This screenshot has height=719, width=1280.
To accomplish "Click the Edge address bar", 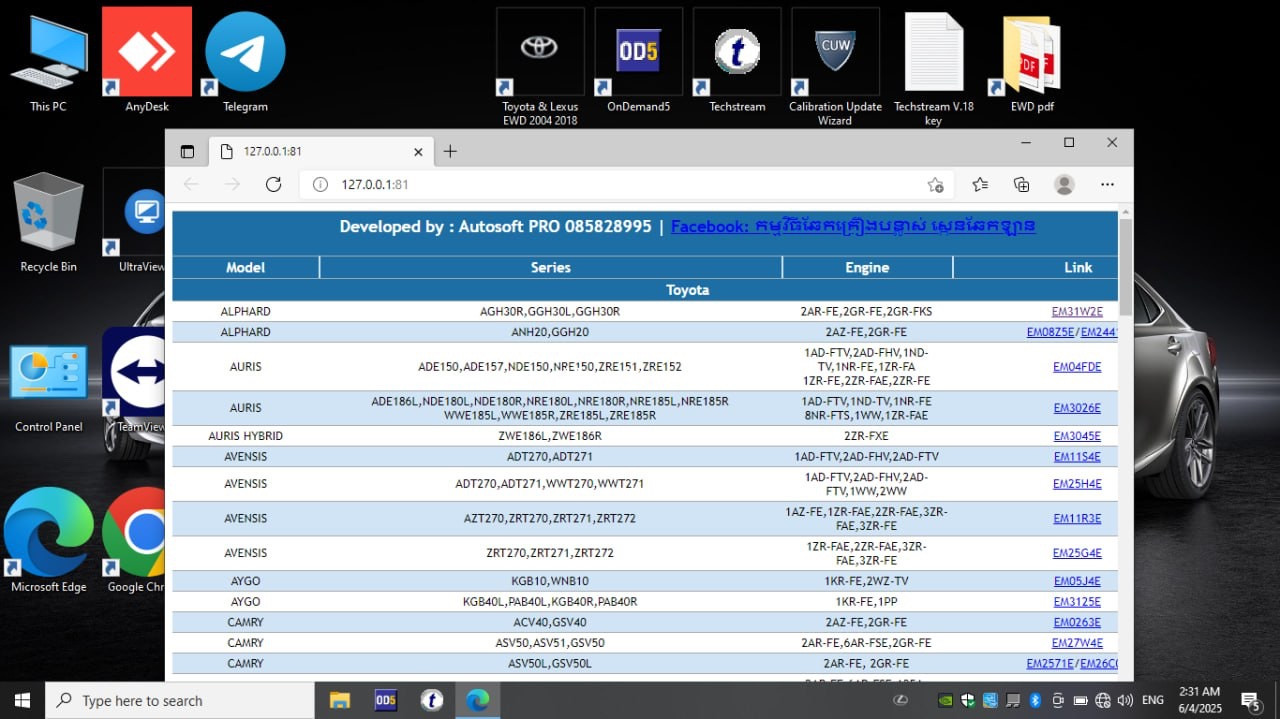I will [x=625, y=184].
